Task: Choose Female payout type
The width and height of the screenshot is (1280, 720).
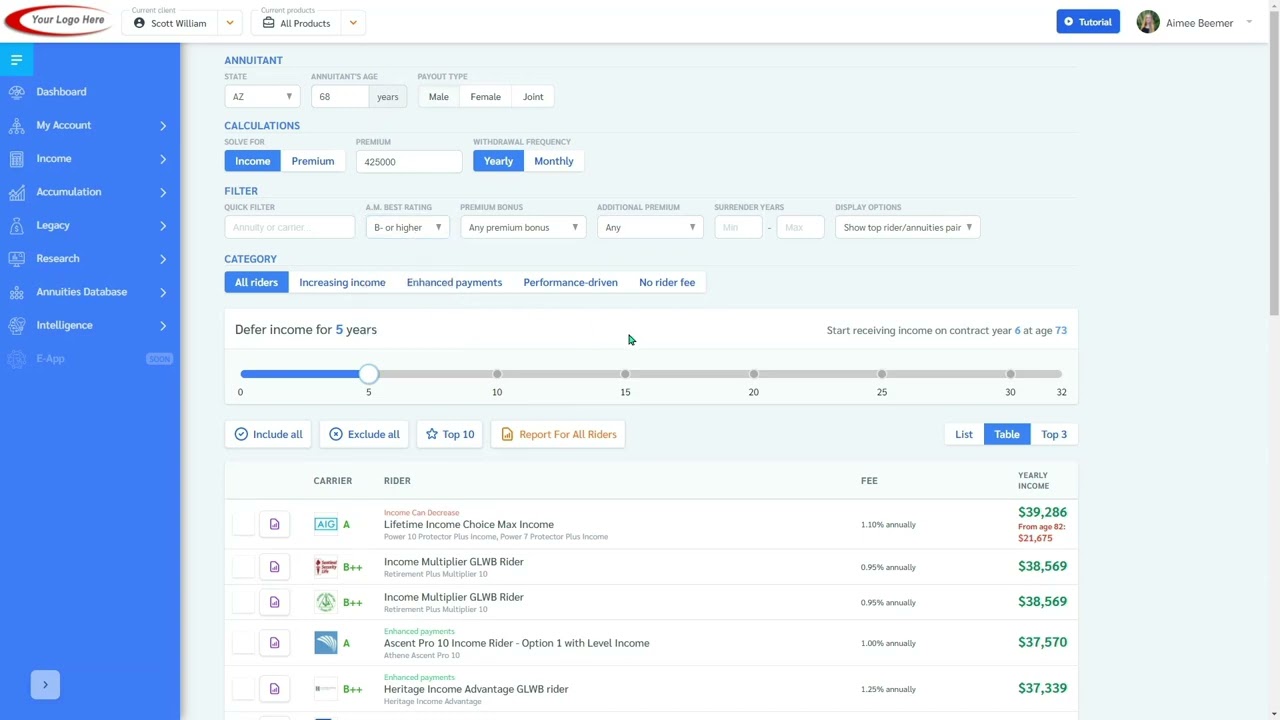Action: point(485,97)
